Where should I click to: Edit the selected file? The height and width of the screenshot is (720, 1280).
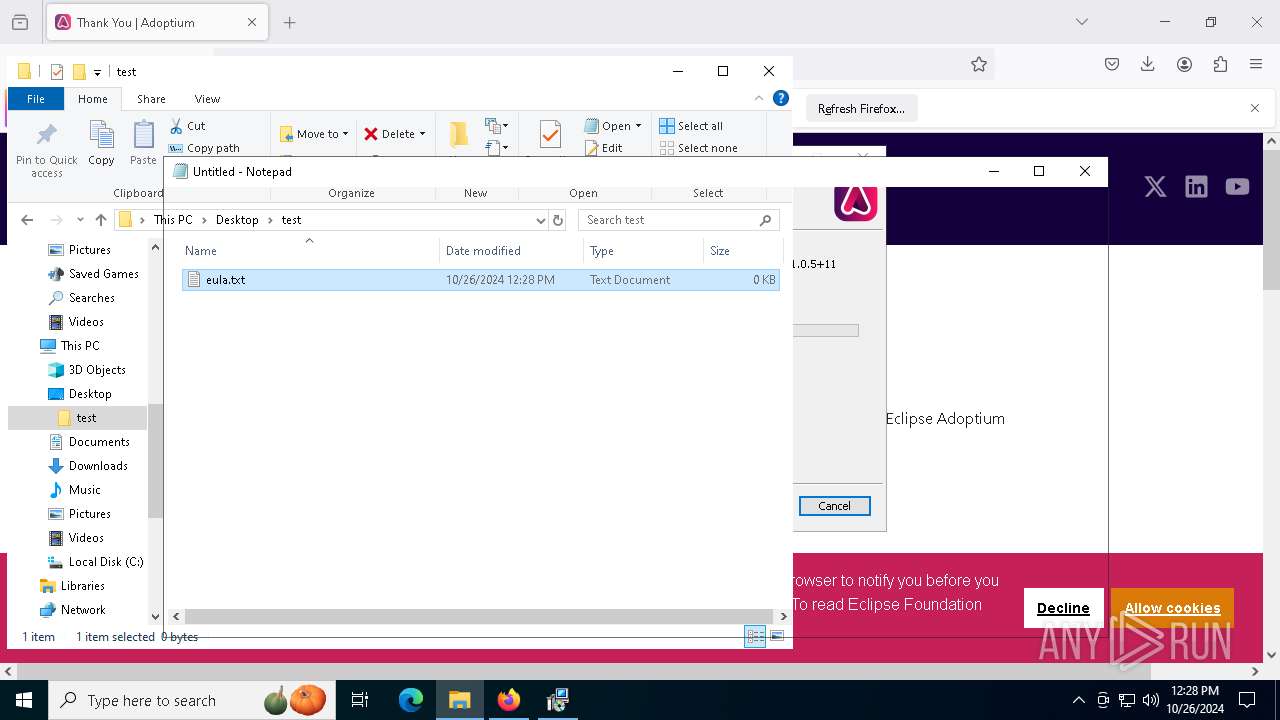(603, 148)
